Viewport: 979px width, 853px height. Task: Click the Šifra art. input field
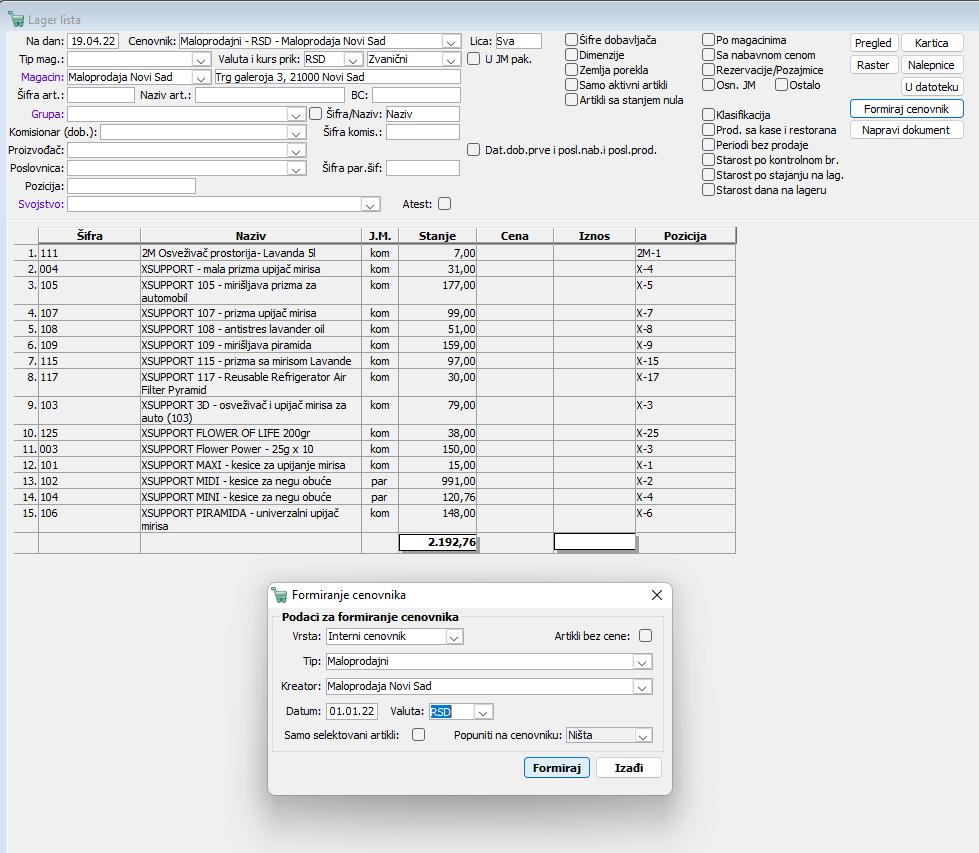coord(101,95)
